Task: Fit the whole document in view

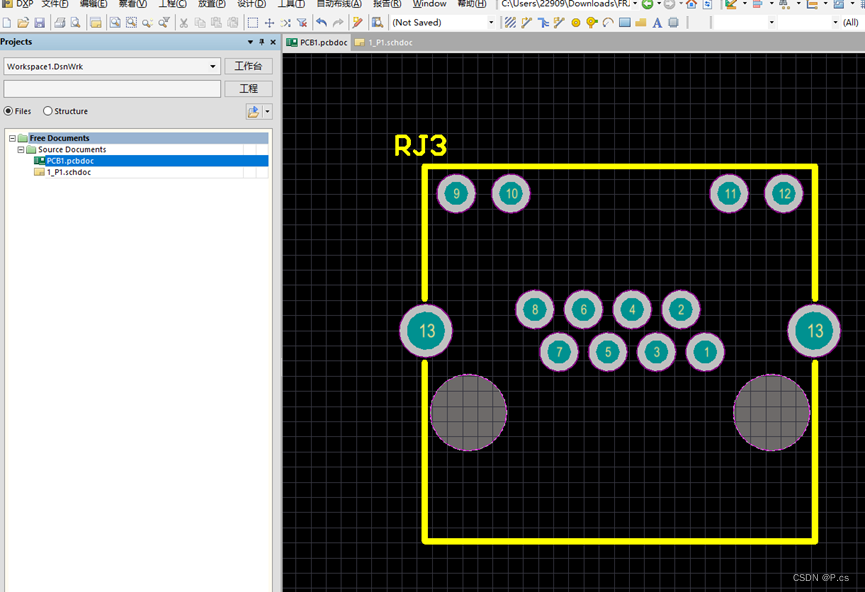Action: pos(115,23)
